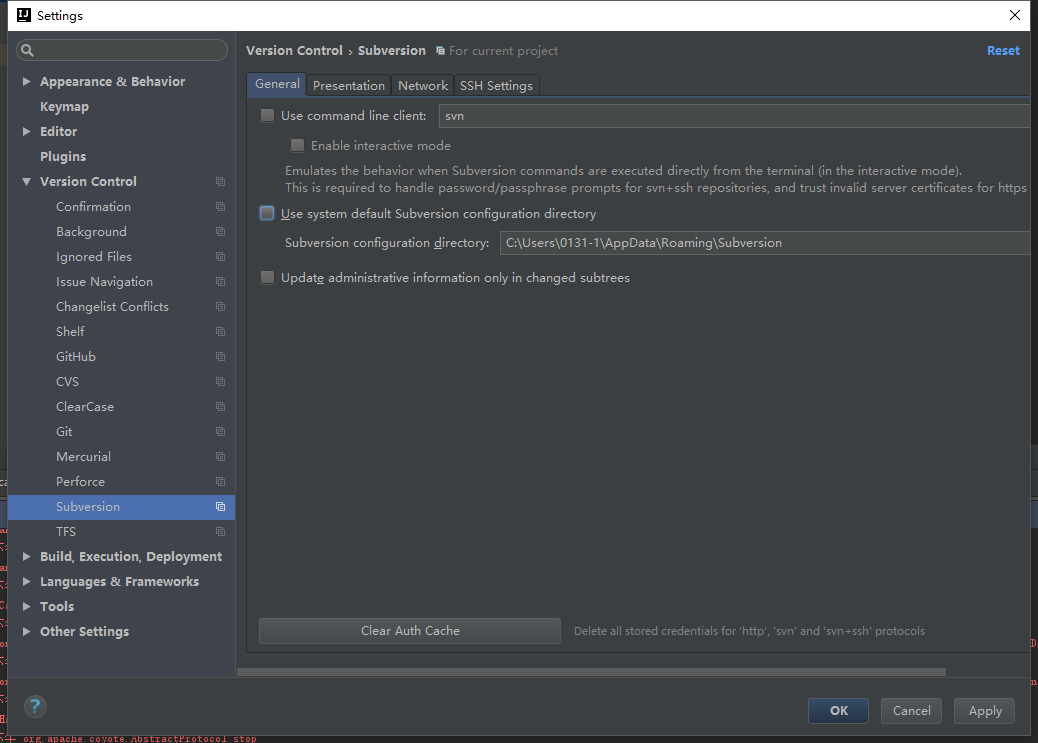Image resolution: width=1038 pixels, height=743 pixels.
Task: Toggle 'Enable interactive mode' checkbox
Action: click(x=297, y=145)
